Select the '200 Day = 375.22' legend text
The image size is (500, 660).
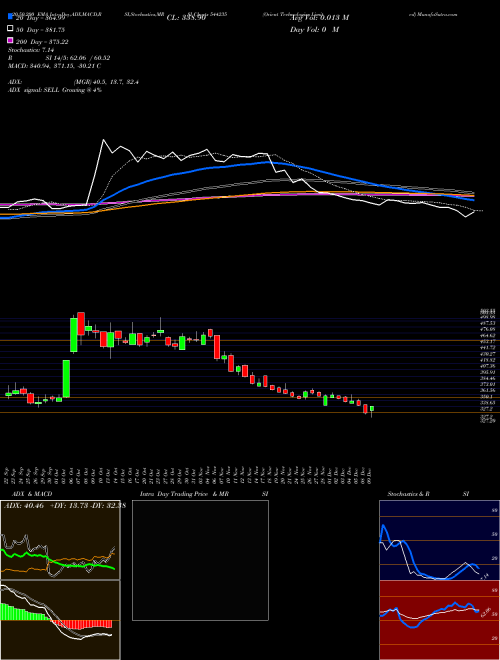pos(42,42)
